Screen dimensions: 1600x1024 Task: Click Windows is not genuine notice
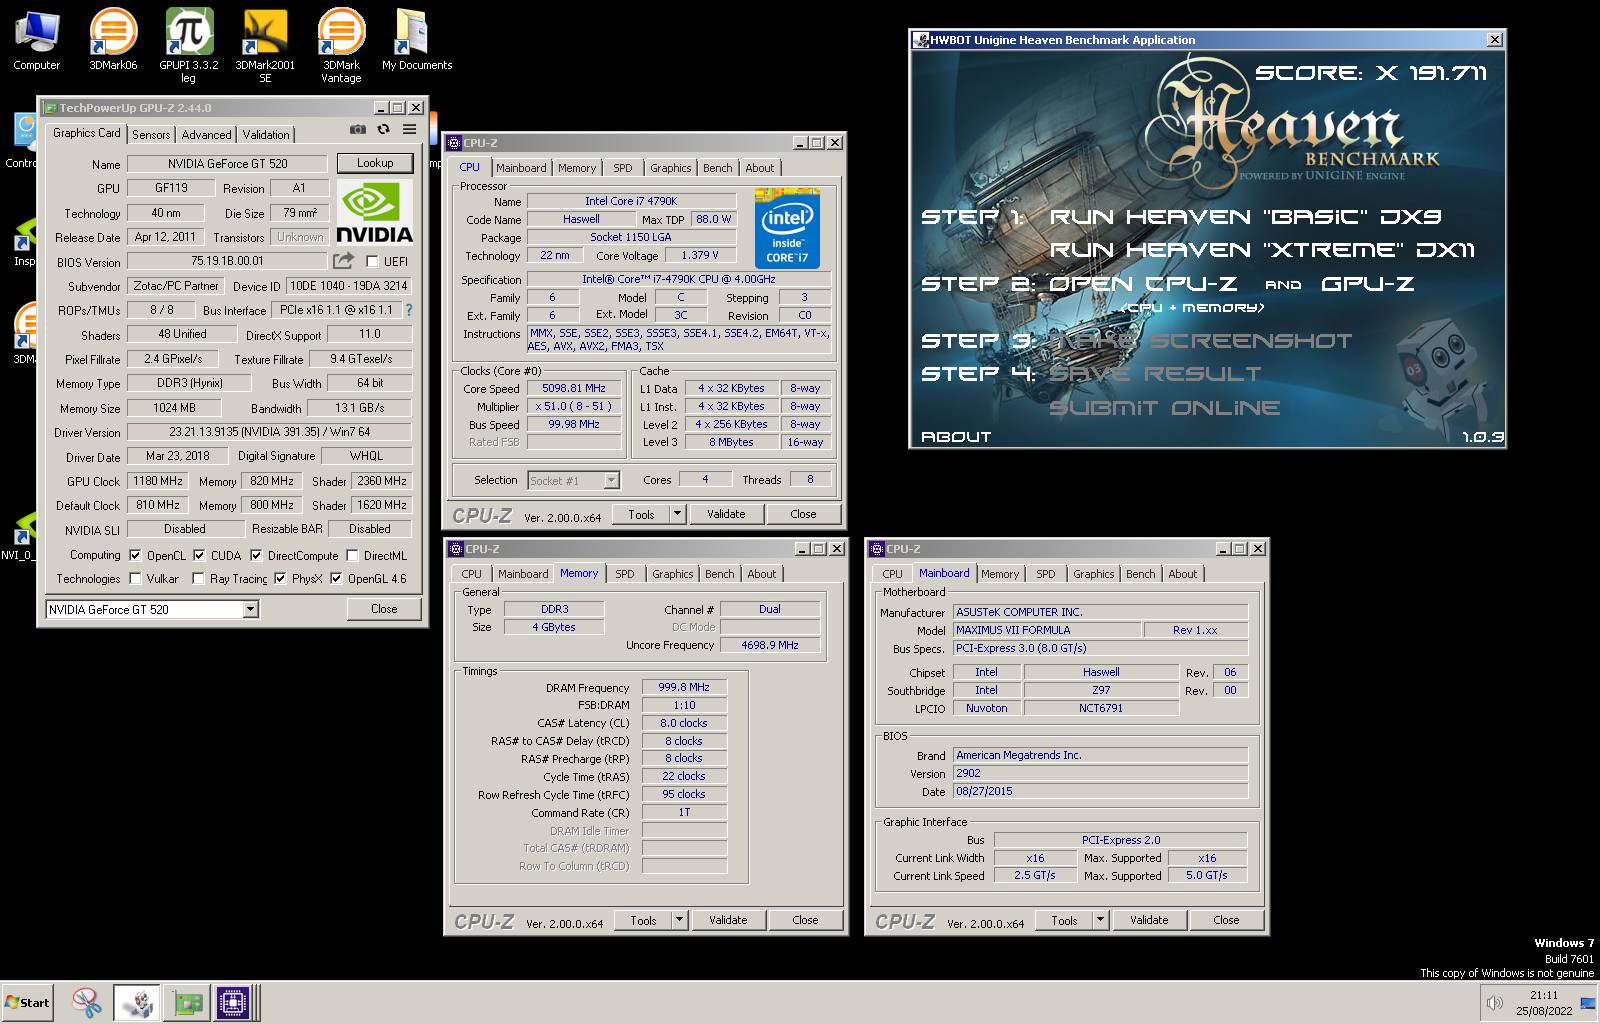(x=1507, y=973)
